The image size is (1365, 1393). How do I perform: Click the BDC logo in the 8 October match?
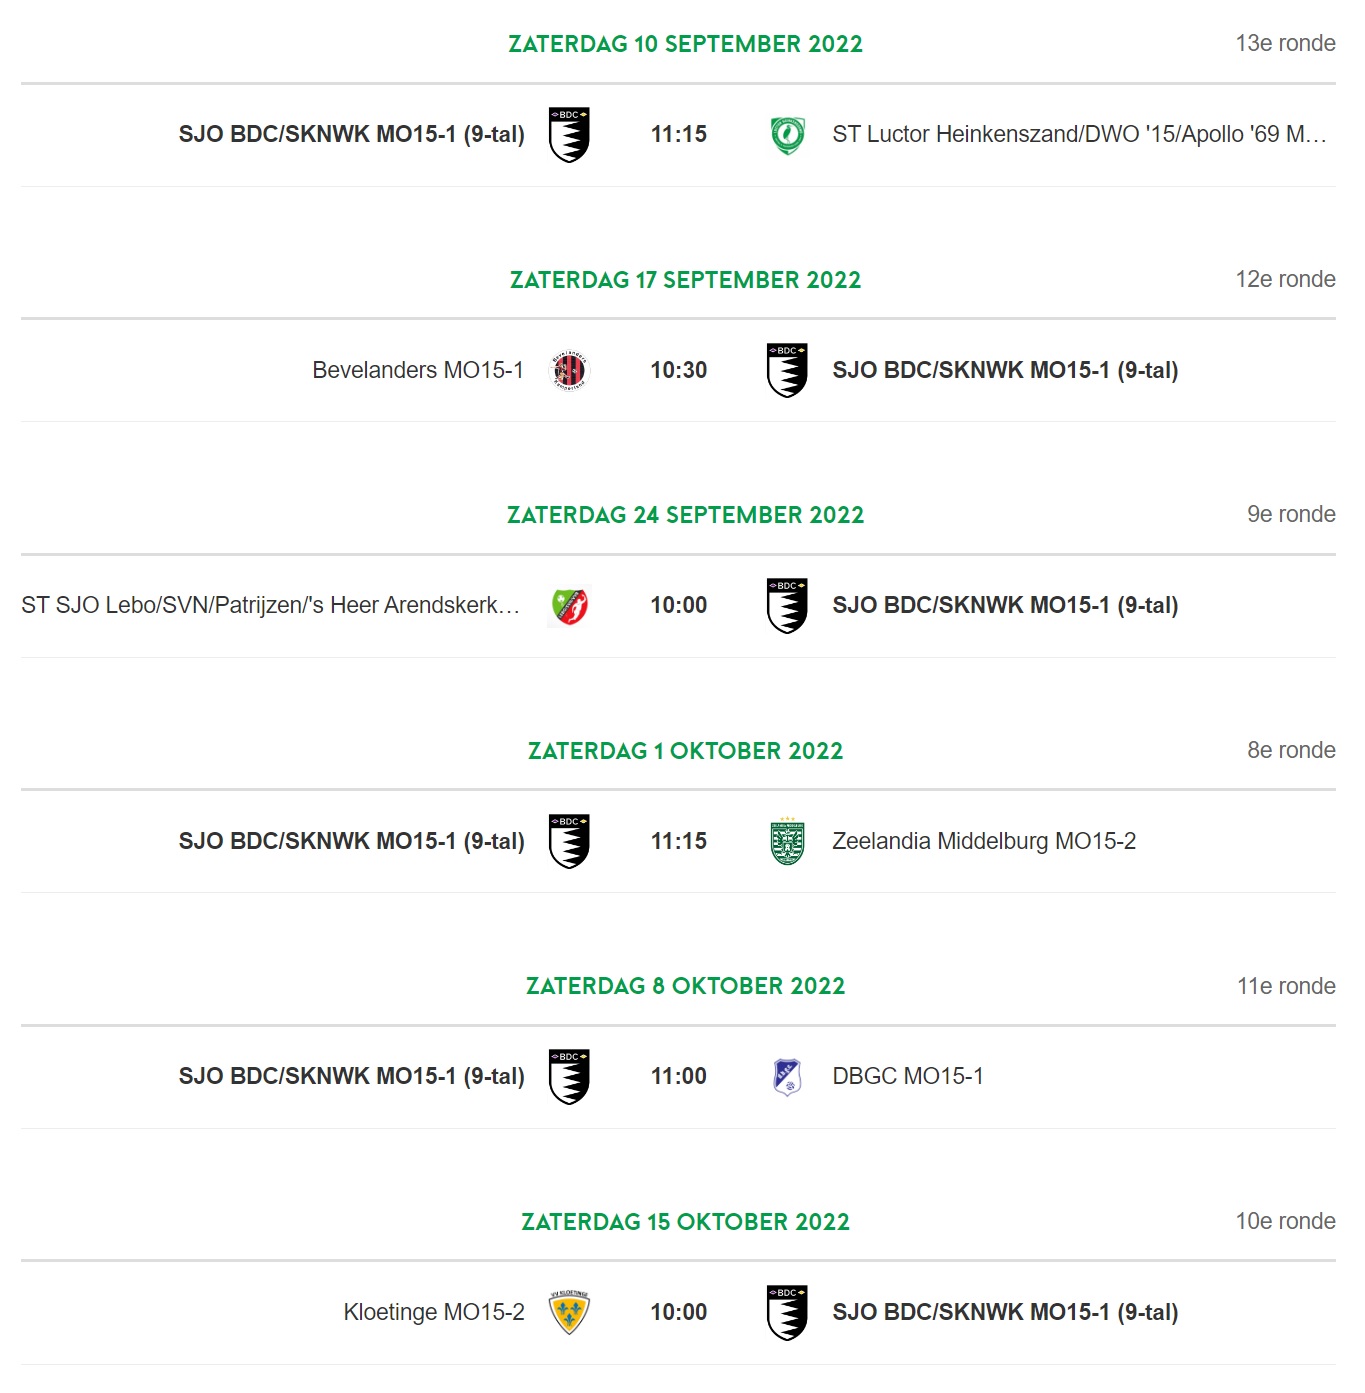(569, 1077)
